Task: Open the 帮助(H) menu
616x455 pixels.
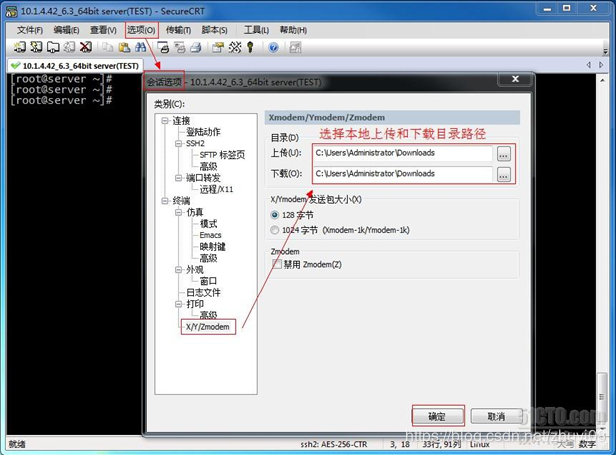Action: click(x=293, y=30)
